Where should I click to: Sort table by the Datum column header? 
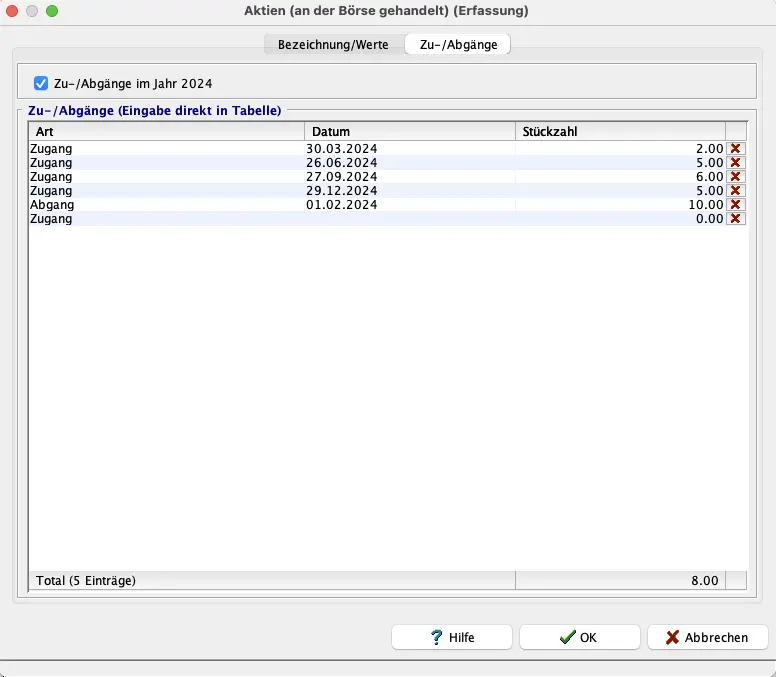pyautogui.click(x=409, y=131)
